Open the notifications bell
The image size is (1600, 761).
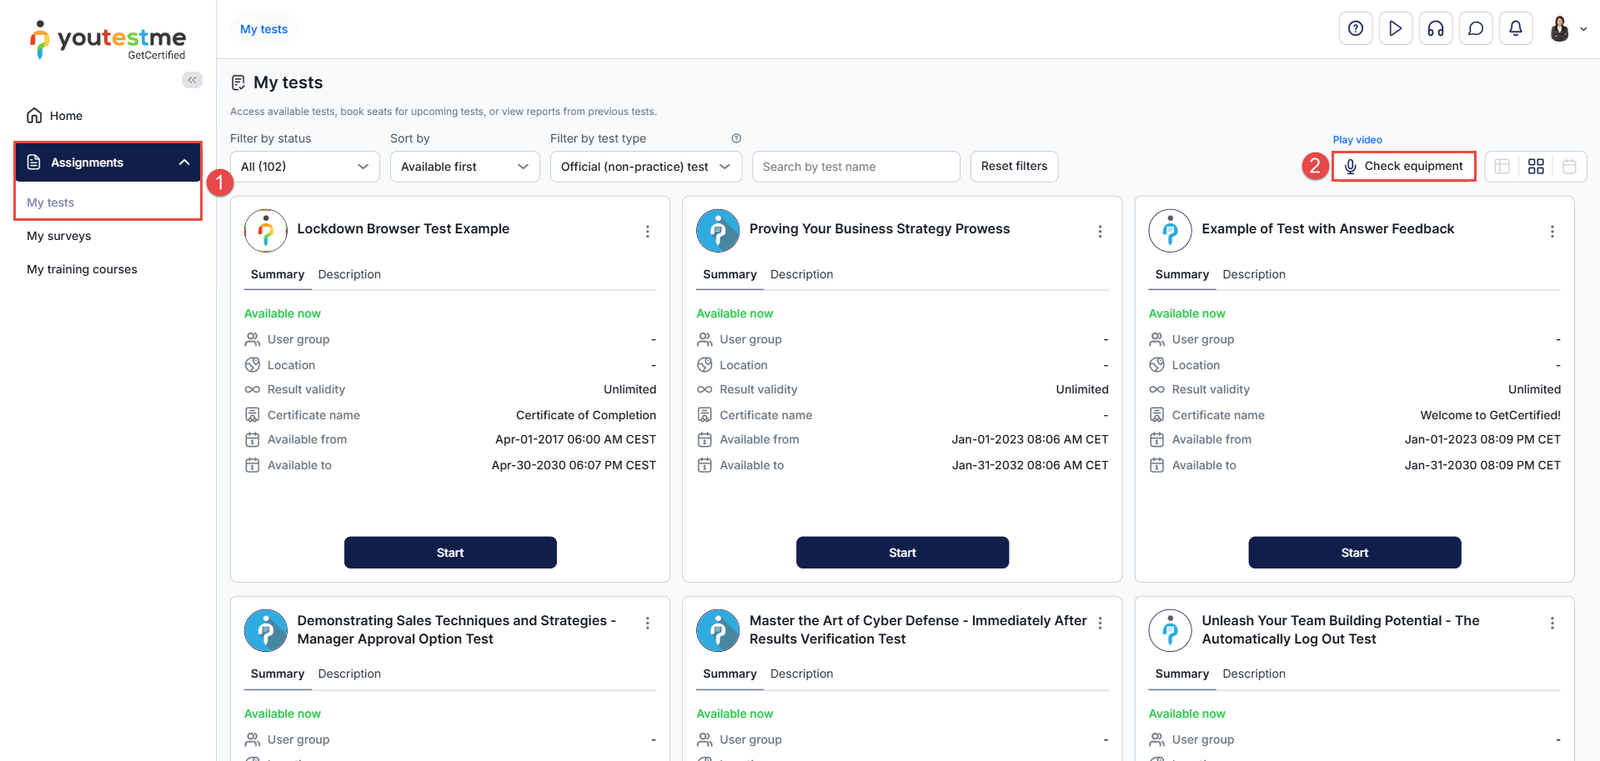1515,29
